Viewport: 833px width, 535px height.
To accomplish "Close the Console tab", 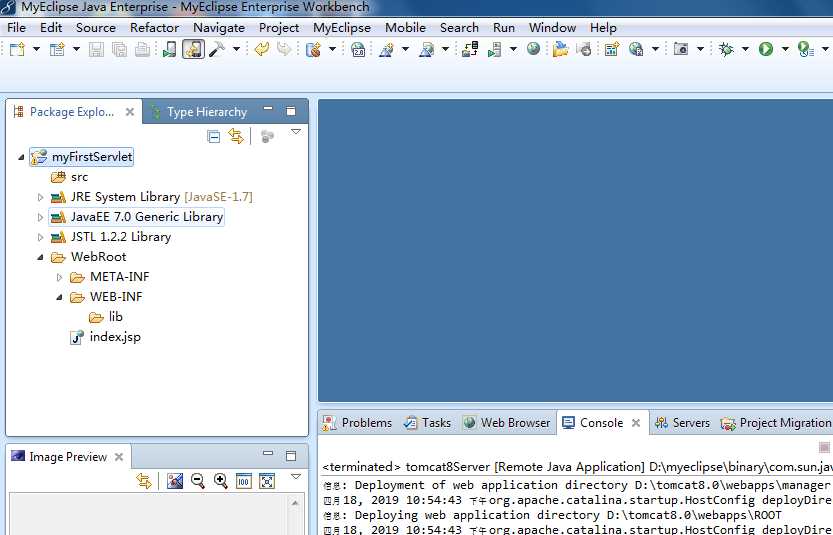I will pyautogui.click(x=636, y=423).
